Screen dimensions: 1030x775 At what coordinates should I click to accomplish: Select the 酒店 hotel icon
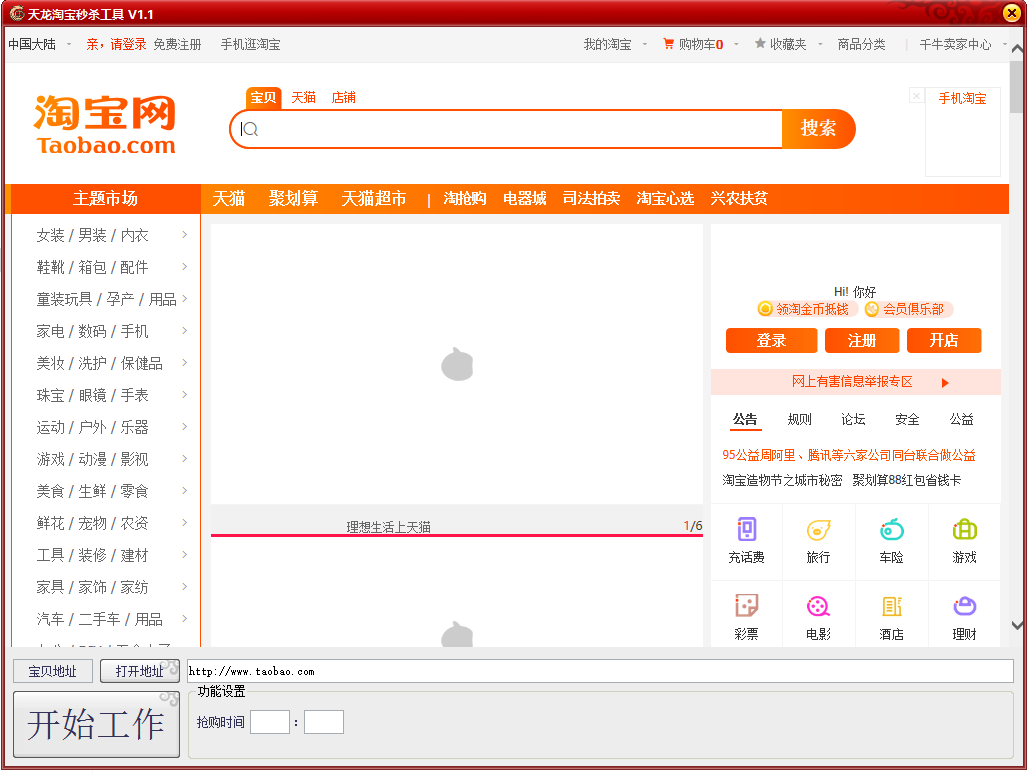pos(891,606)
